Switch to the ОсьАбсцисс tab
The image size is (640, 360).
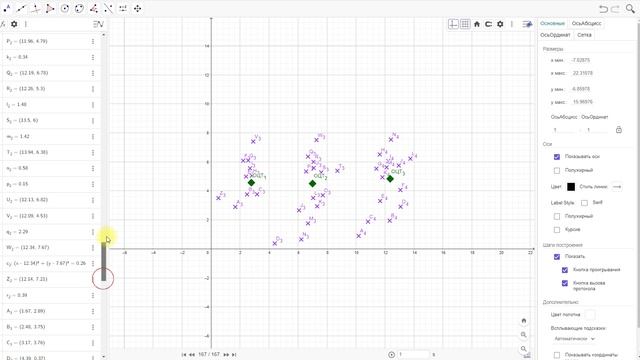[587, 23]
